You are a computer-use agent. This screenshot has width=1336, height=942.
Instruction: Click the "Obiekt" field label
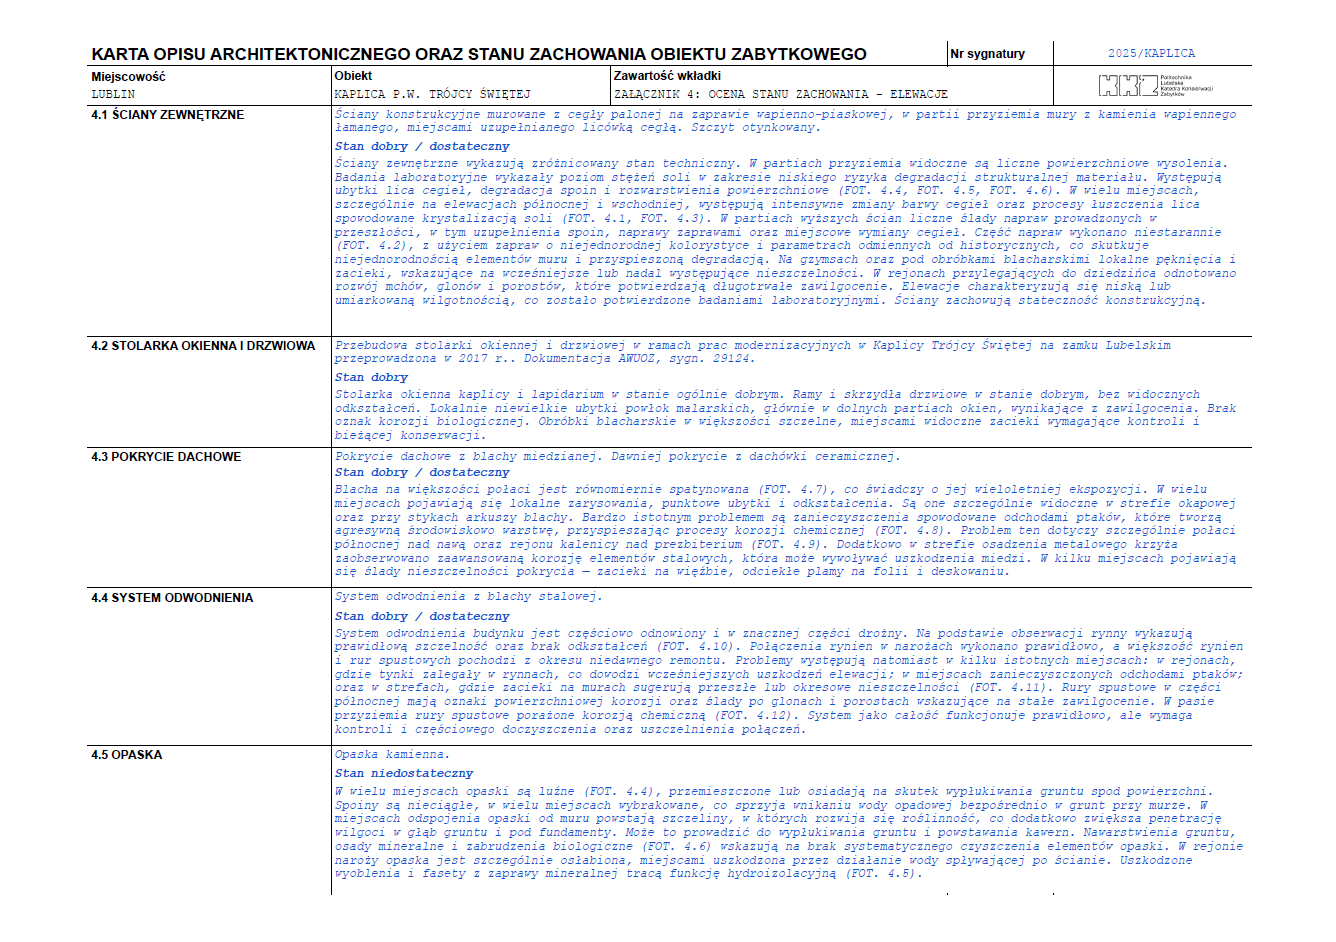pyautogui.click(x=353, y=76)
